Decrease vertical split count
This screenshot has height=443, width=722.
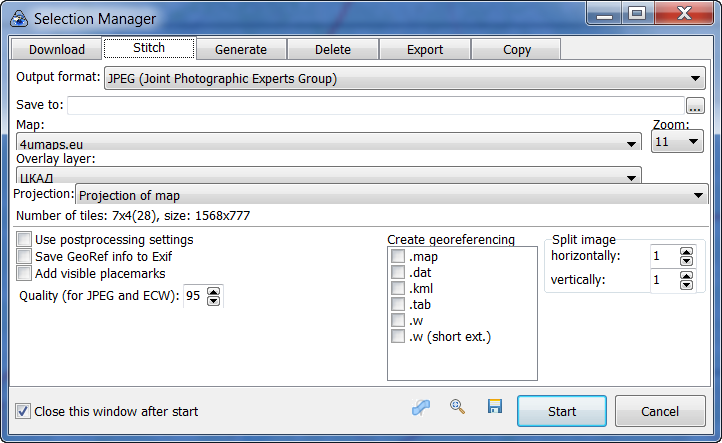(685, 286)
